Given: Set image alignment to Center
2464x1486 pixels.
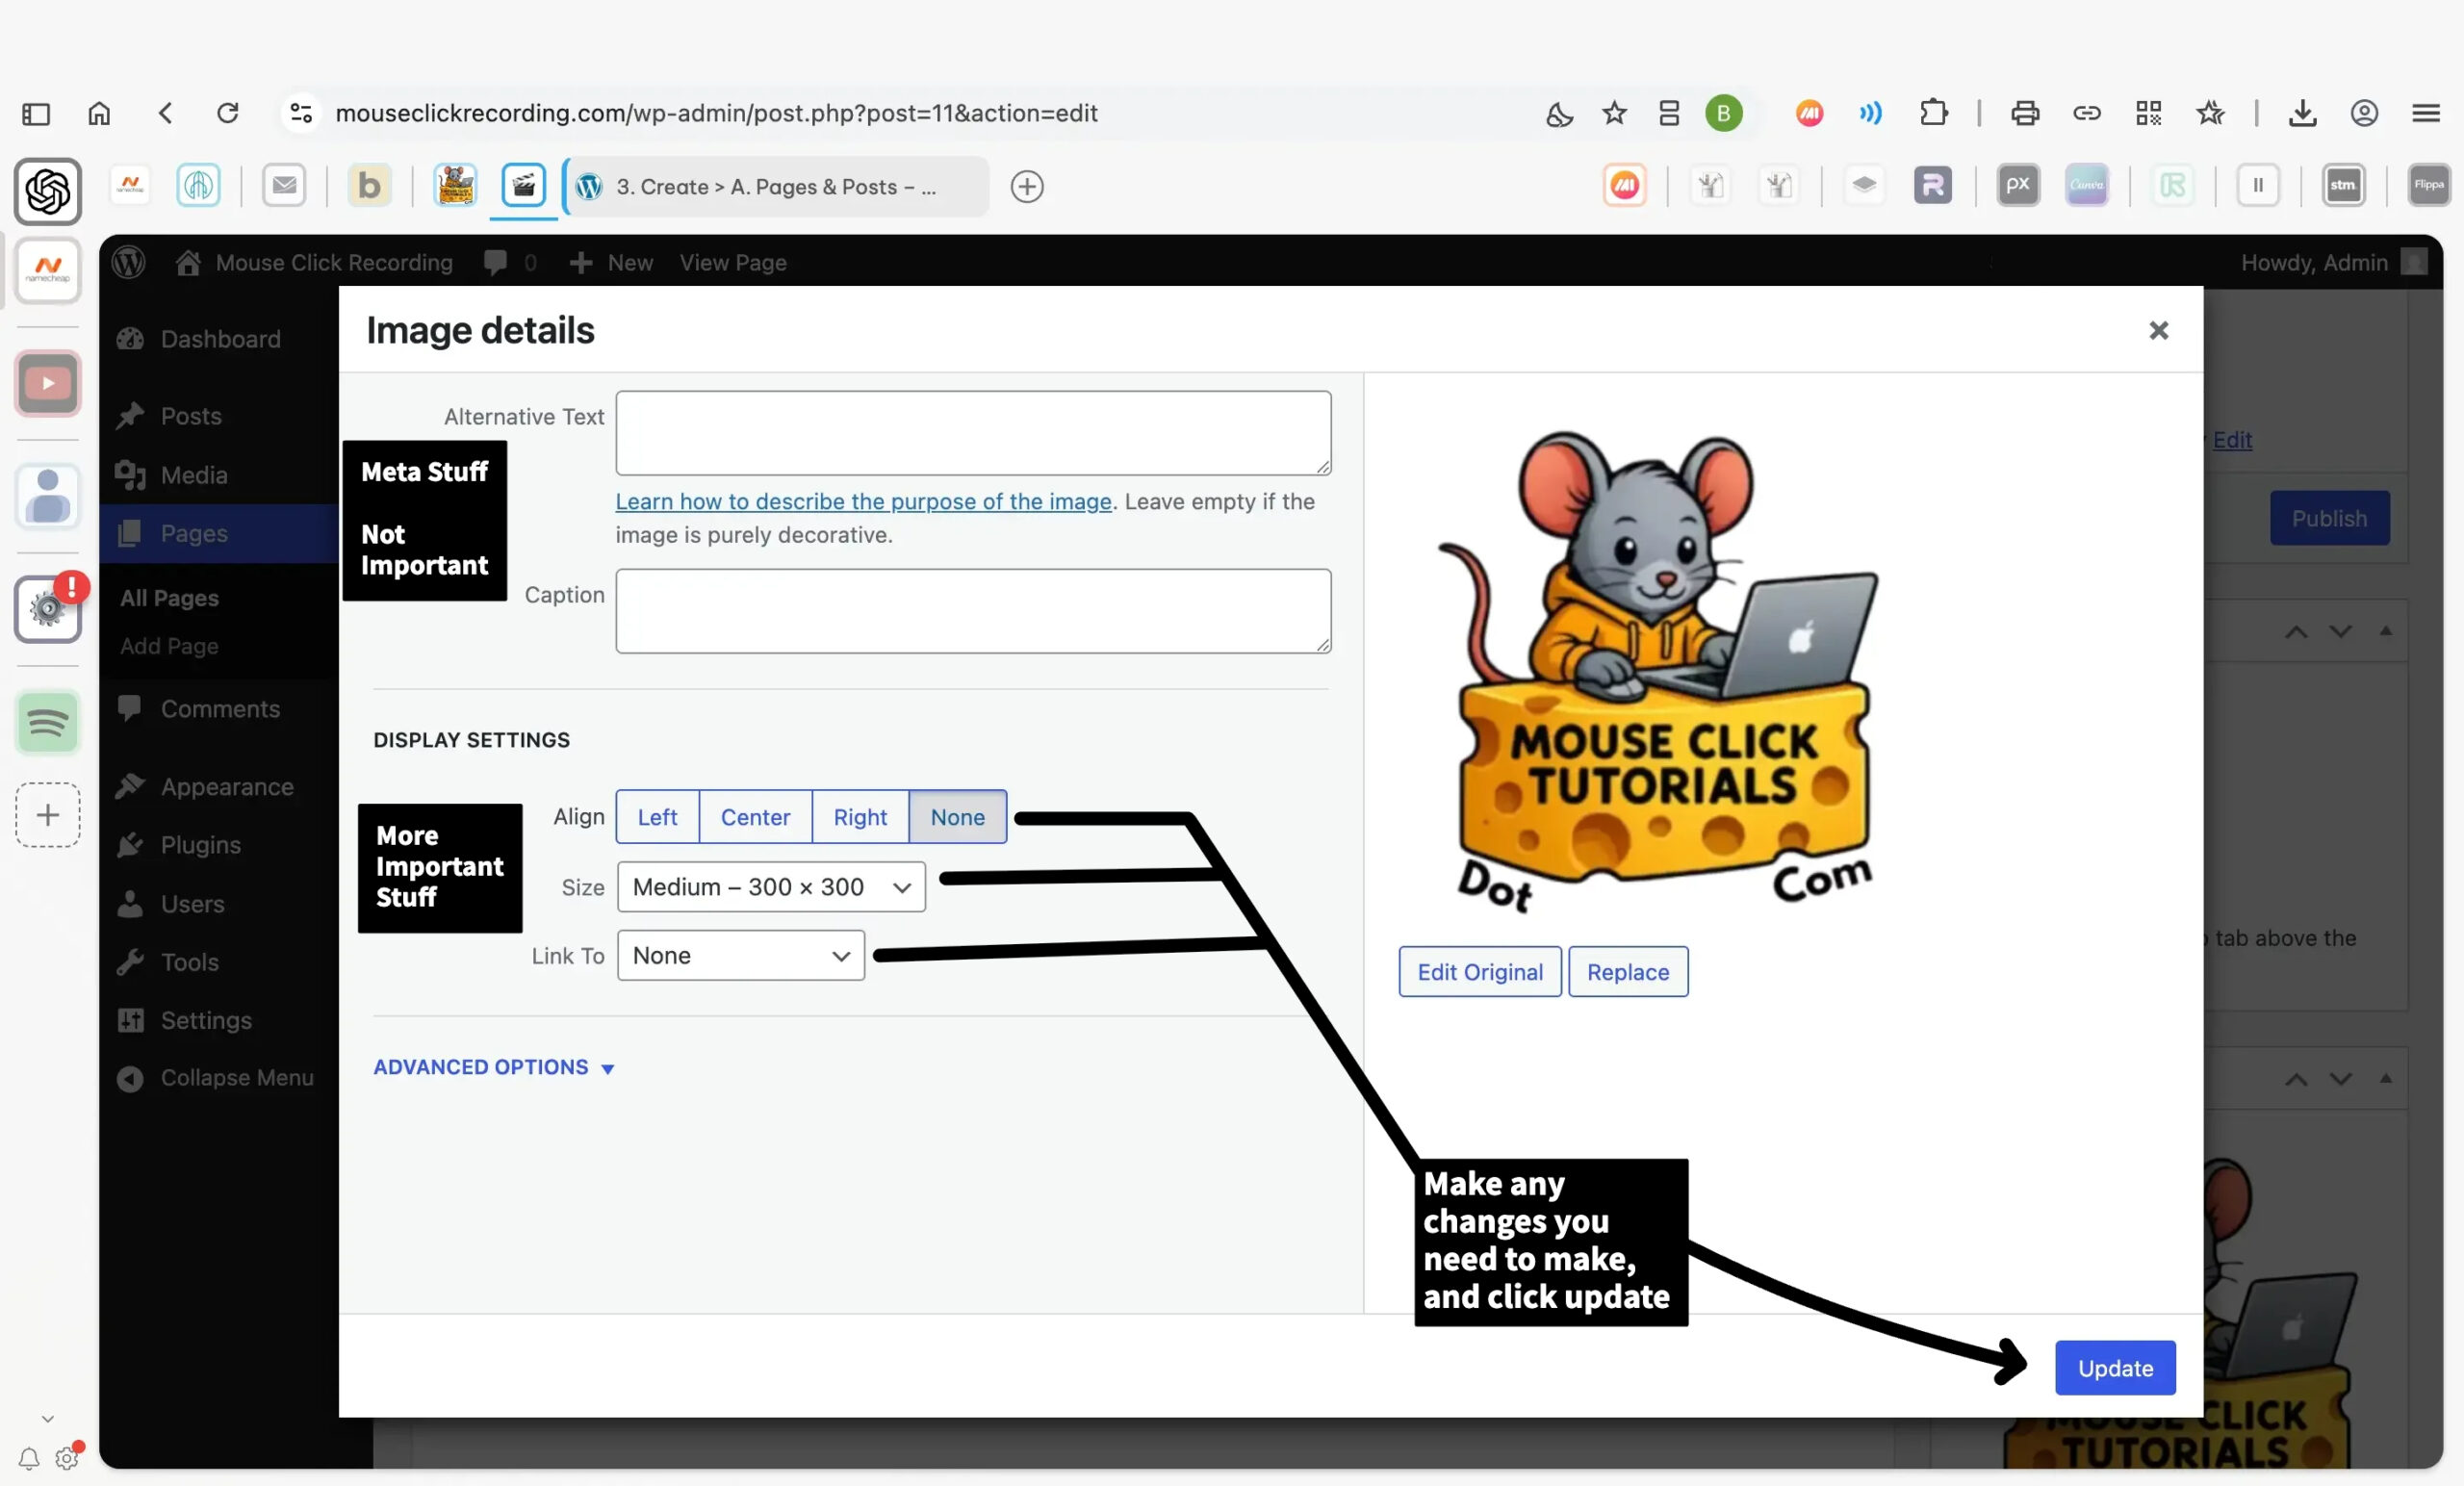Looking at the screenshot, I should pyautogui.click(x=755, y=817).
